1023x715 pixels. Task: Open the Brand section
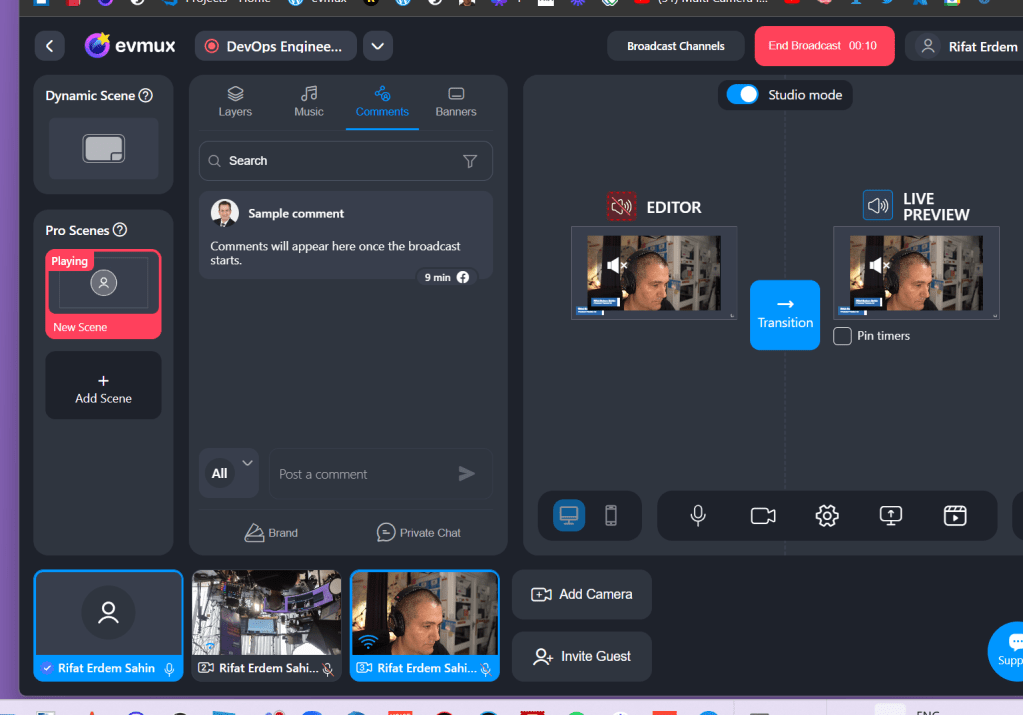271,533
